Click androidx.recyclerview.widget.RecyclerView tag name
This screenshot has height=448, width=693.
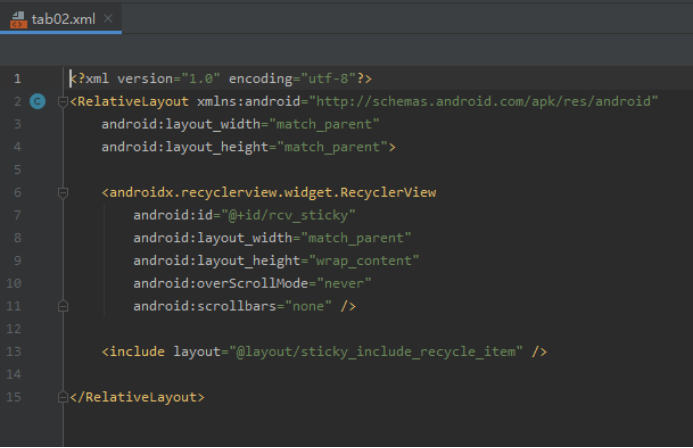[x=273, y=192]
